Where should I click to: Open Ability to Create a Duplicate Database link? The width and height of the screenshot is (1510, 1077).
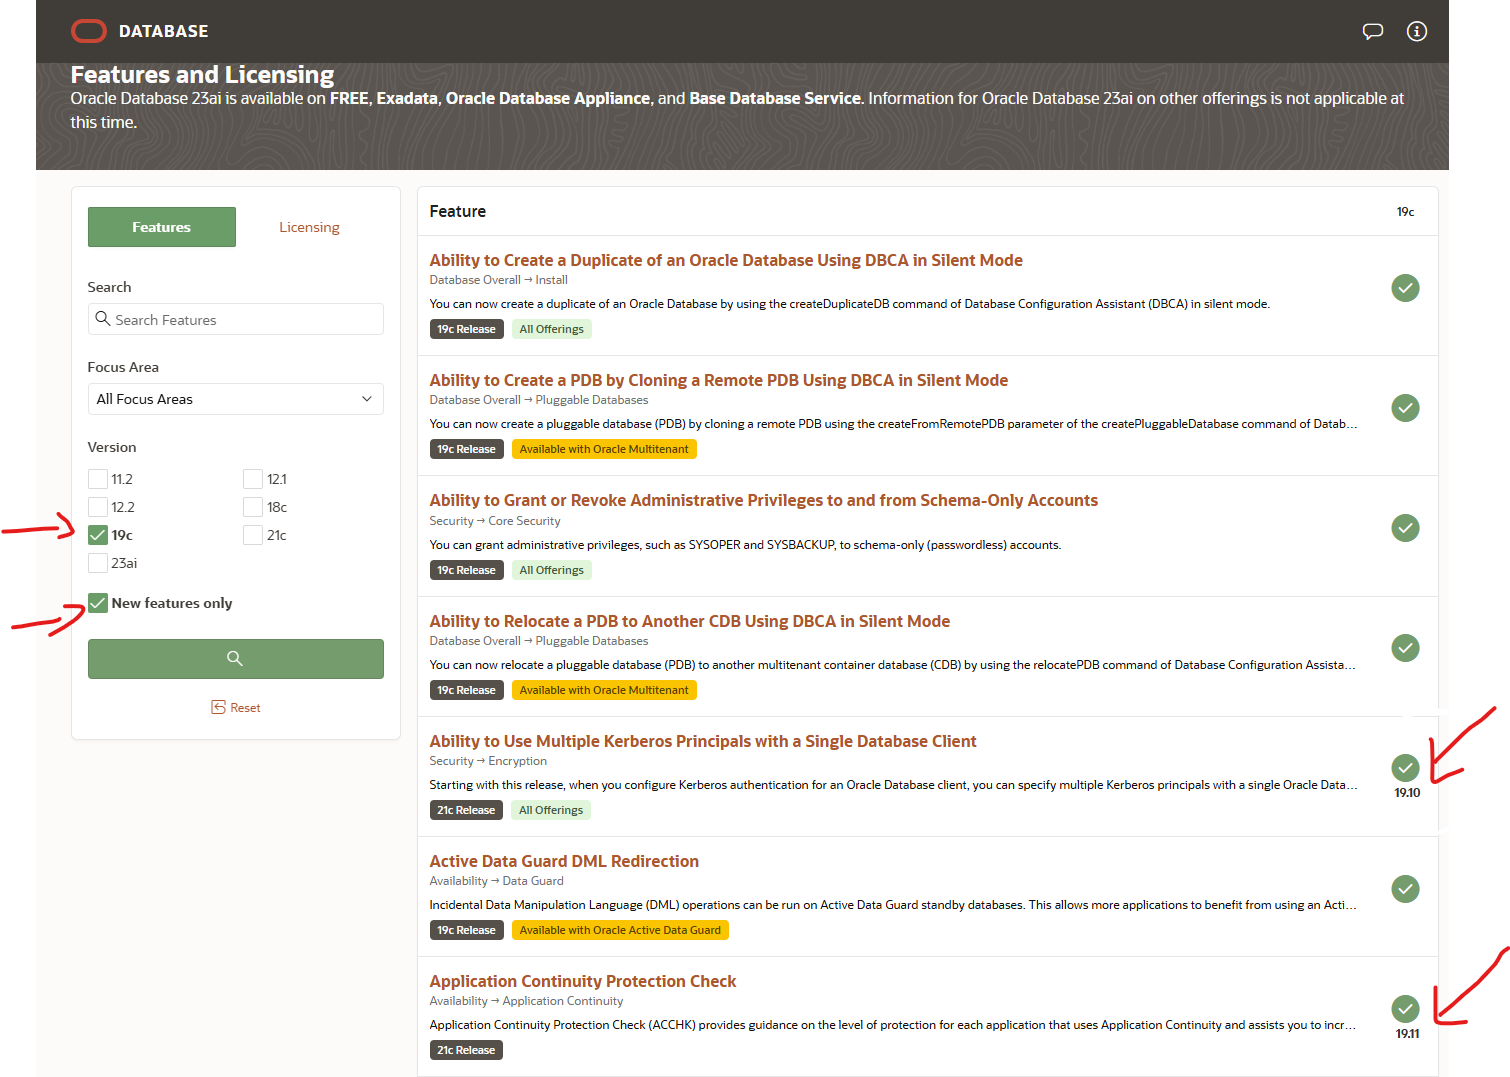726,260
